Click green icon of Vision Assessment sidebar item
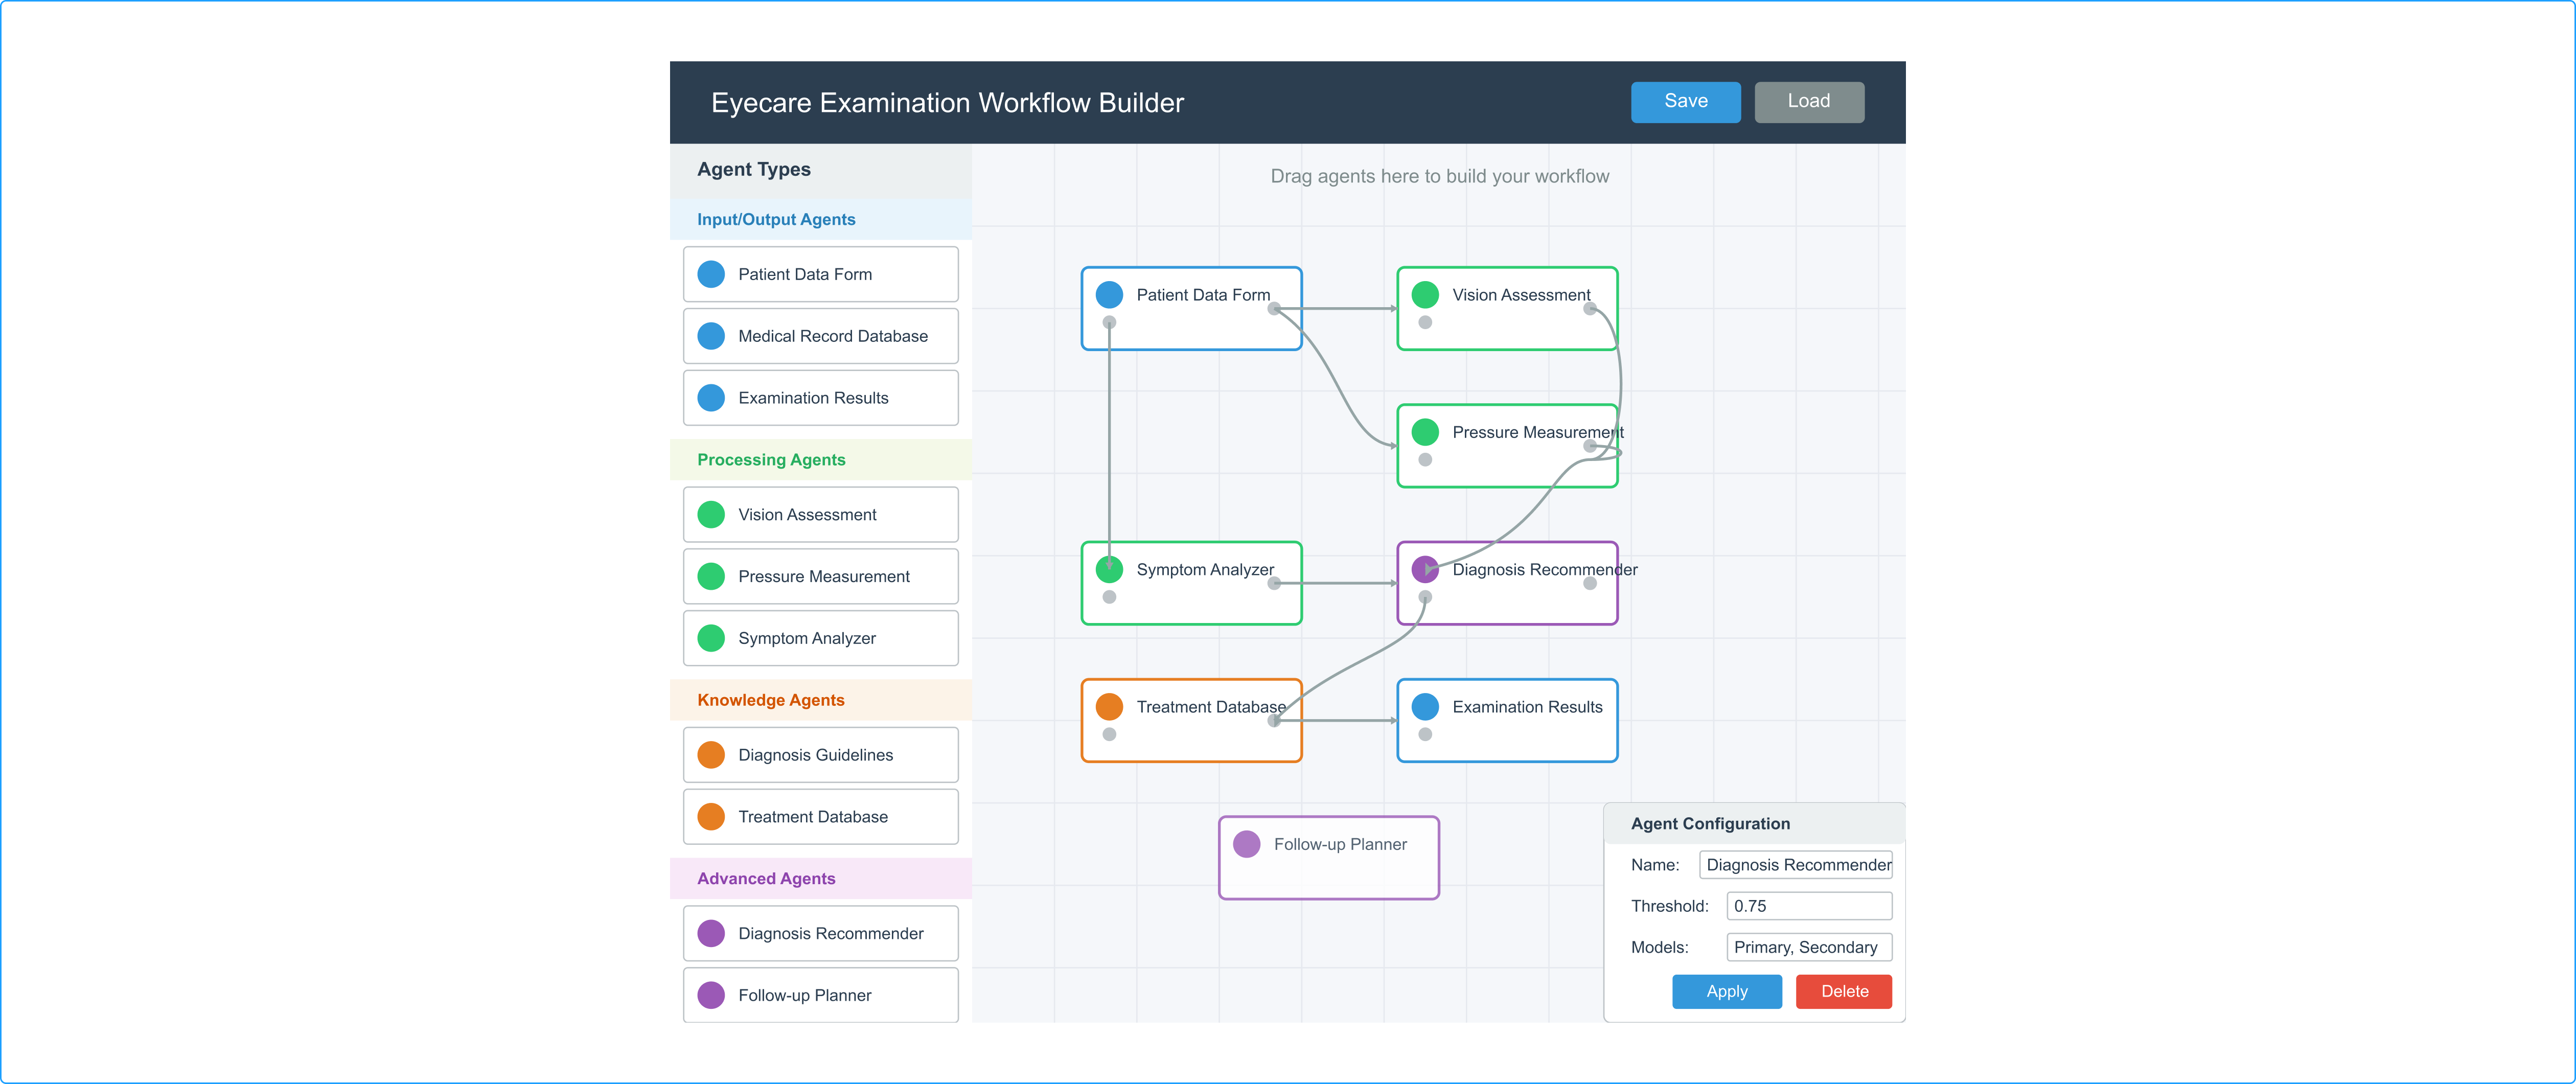This screenshot has height=1084, width=2576. point(710,514)
